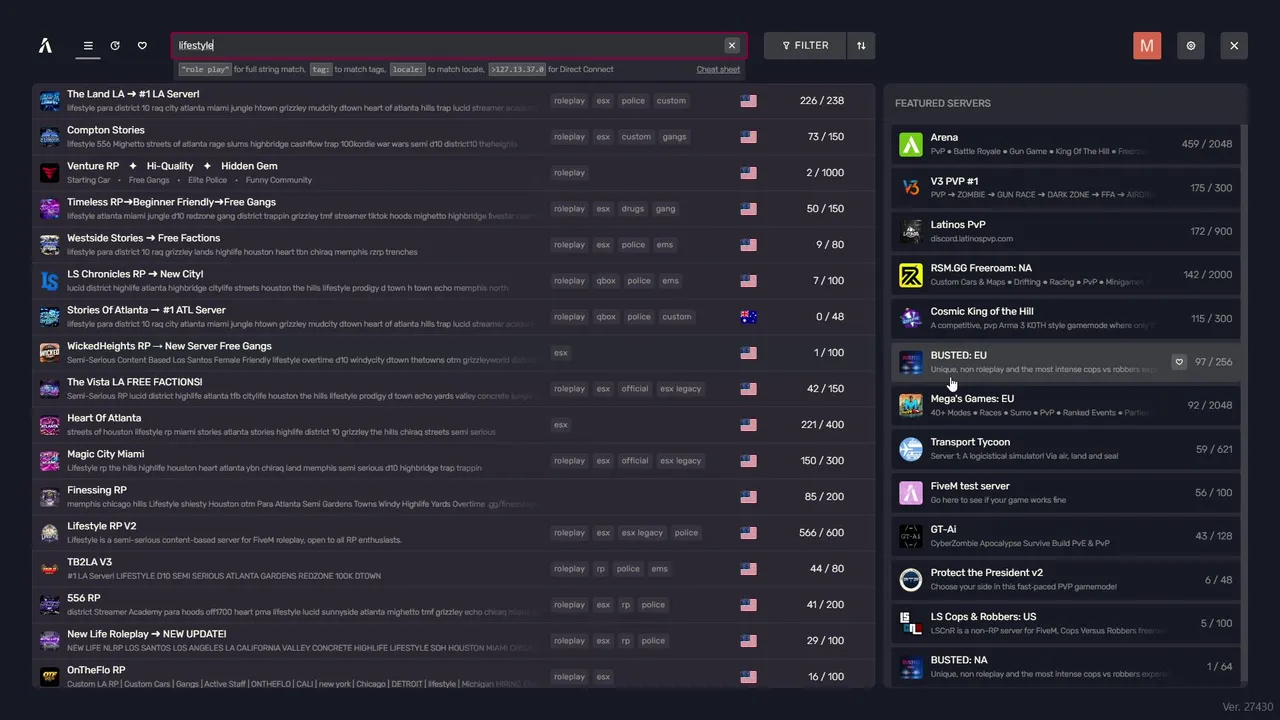Click Timeless RP server icon

[x=50, y=208]
